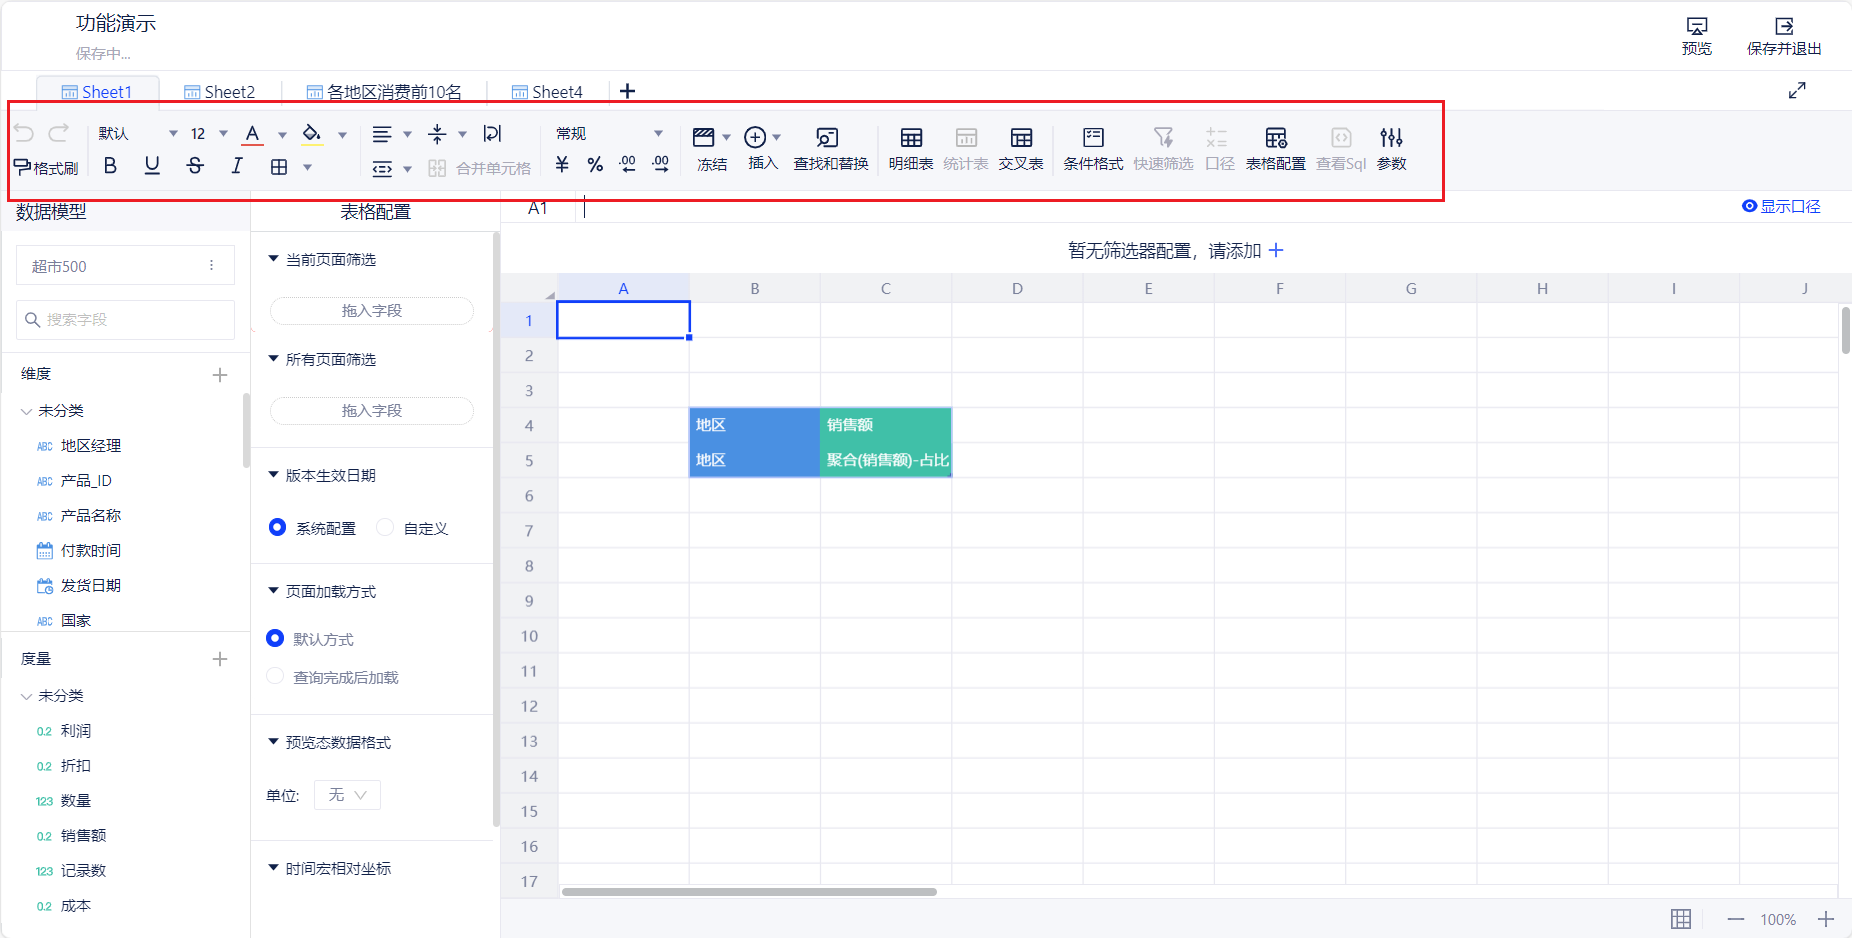
Task: Open Find and Replace (查找和替换)
Action: point(830,148)
